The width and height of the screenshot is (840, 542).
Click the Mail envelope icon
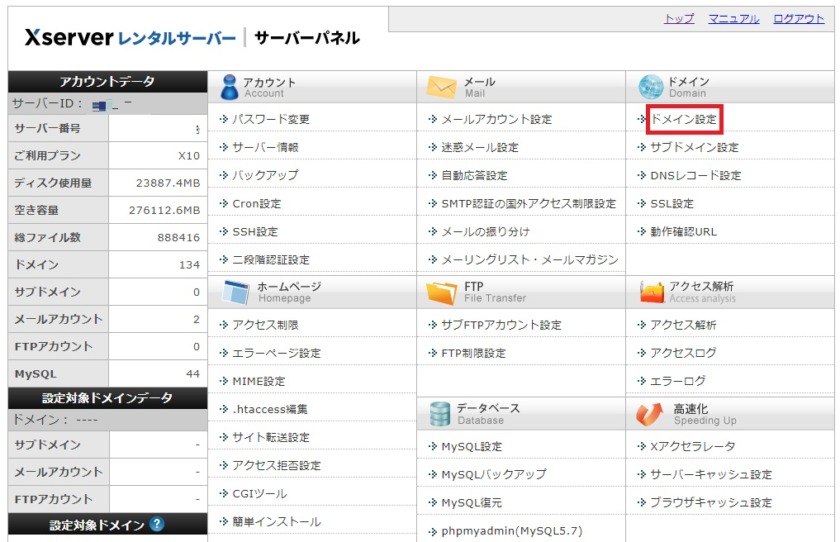pyautogui.click(x=441, y=87)
